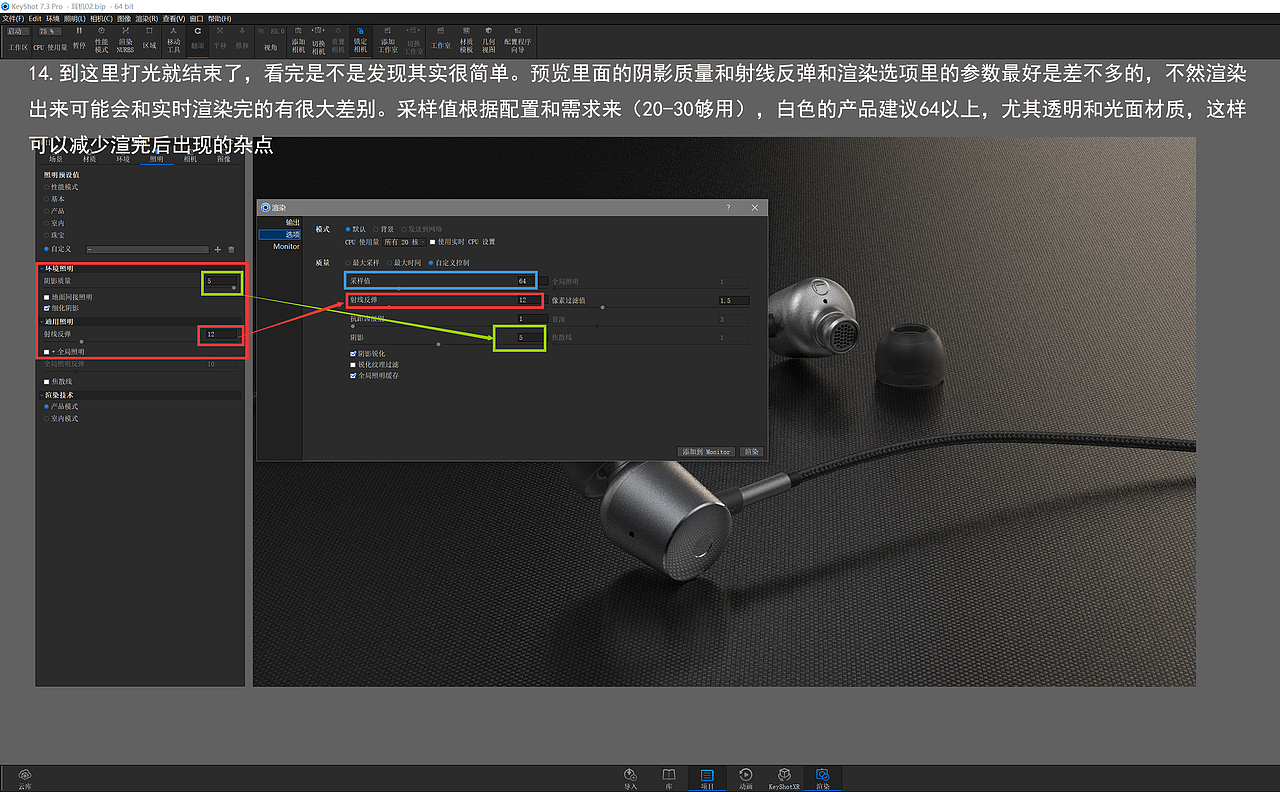Click pixel filter value field 1.5

pyautogui.click(x=733, y=300)
